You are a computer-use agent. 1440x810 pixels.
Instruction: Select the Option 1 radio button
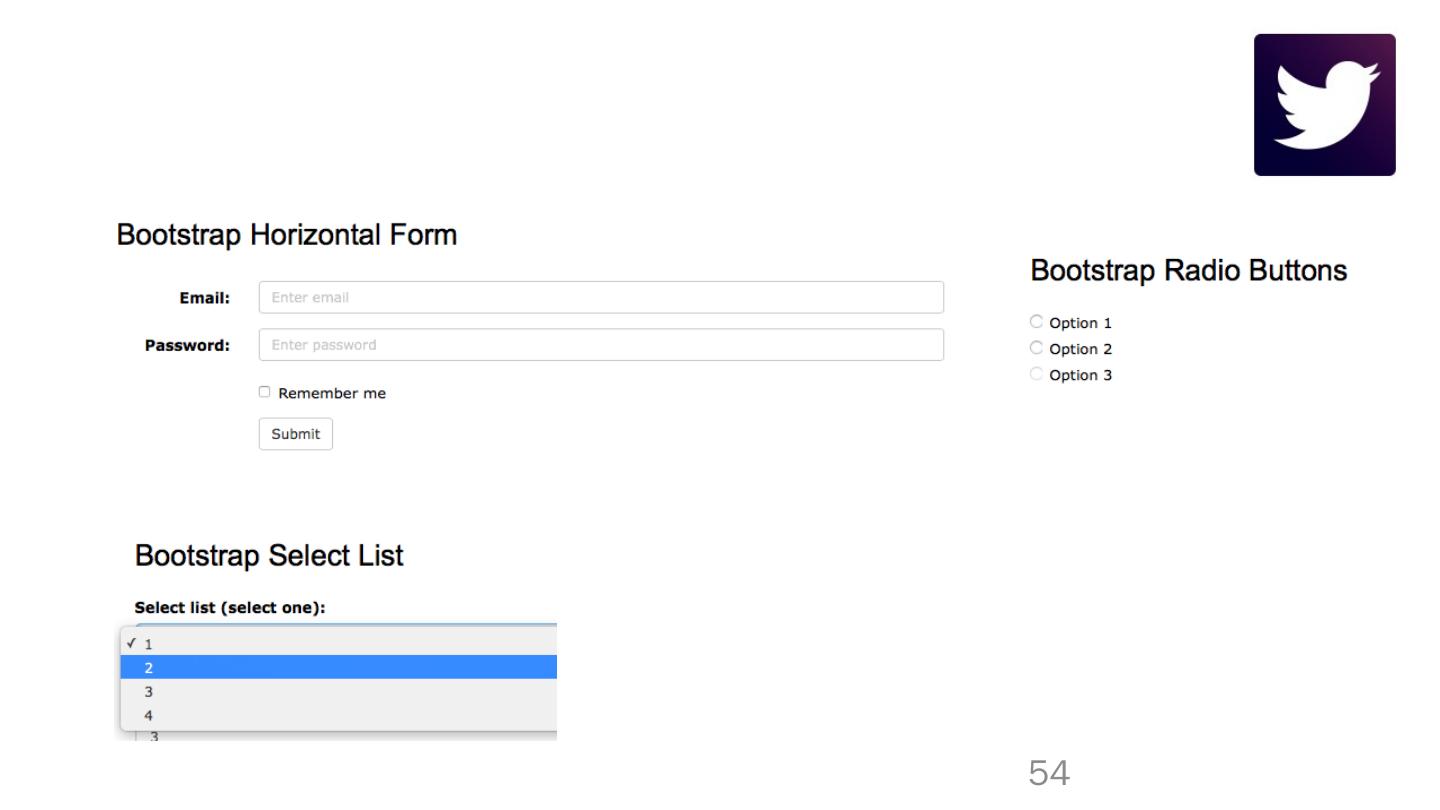pos(1036,322)
